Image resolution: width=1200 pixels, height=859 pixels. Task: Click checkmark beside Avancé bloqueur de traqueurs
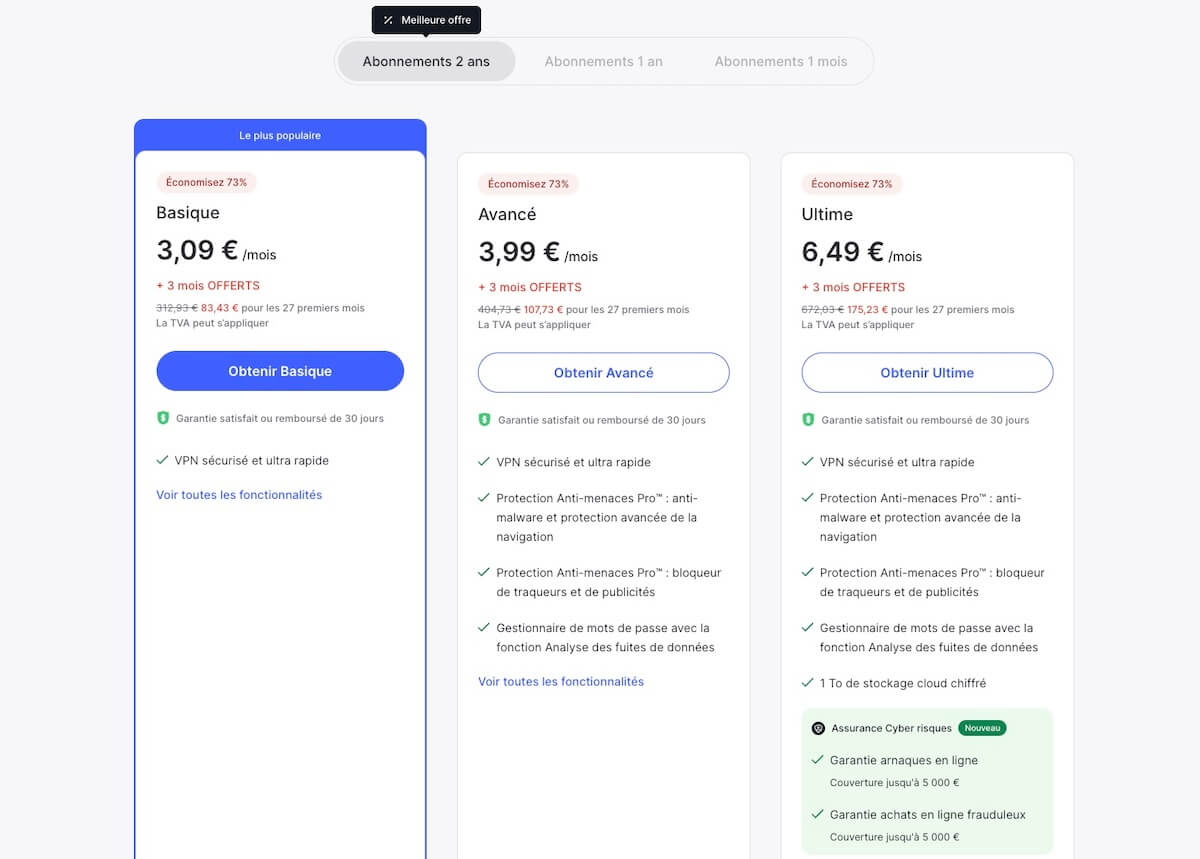[x=484, y=573]
